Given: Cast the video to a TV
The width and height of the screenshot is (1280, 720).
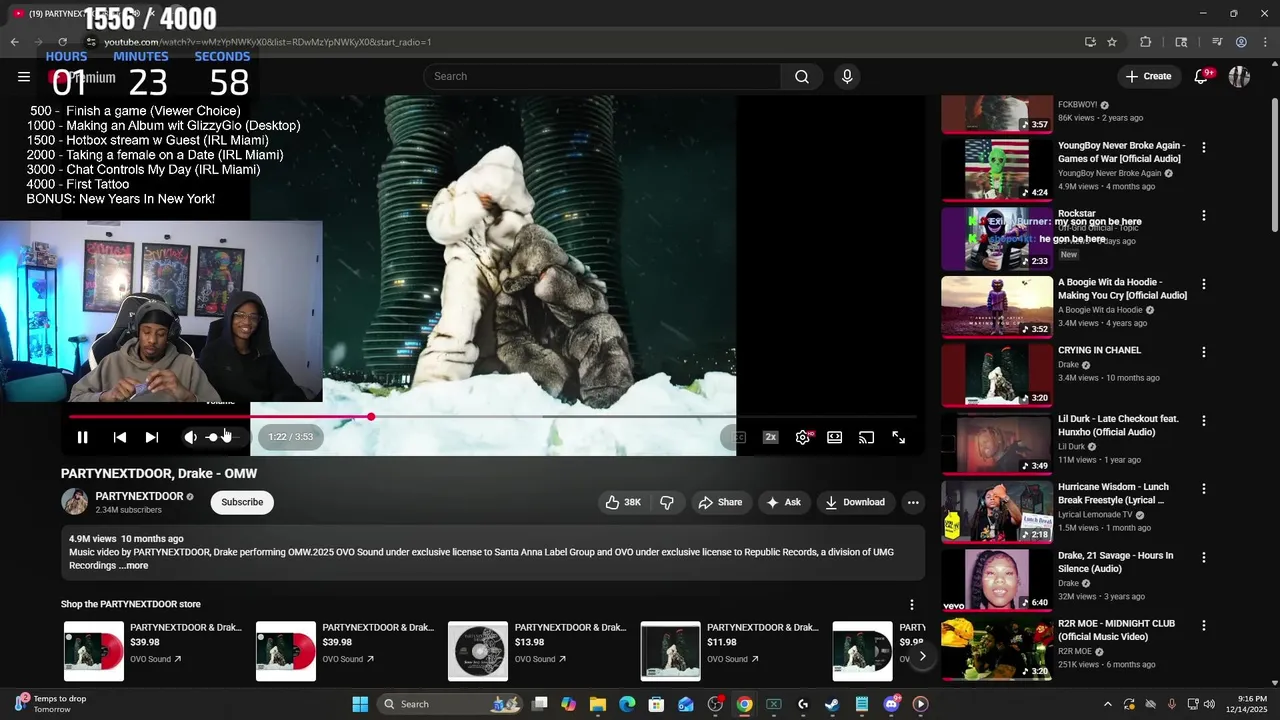Looking at the screenshot, I should (x=867, y=437).
